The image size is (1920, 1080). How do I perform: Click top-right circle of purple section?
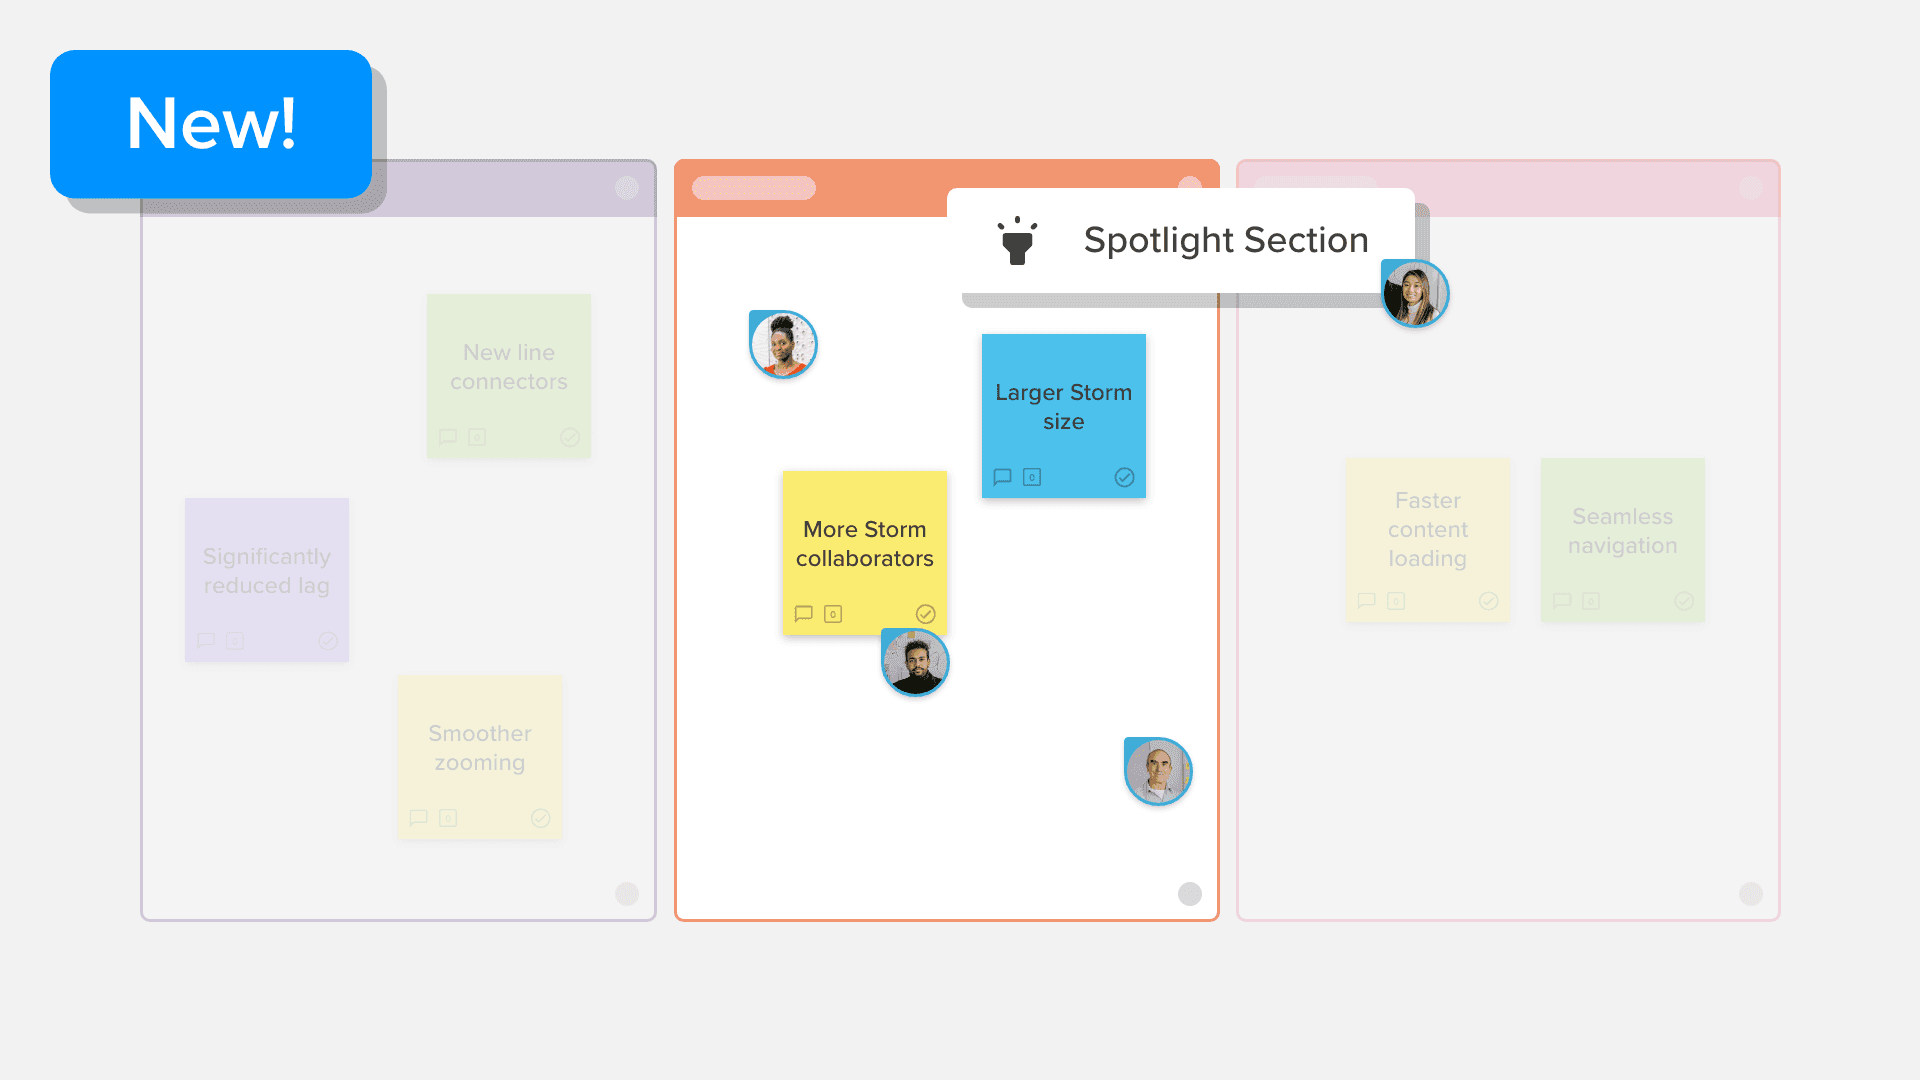coord(627,188)
